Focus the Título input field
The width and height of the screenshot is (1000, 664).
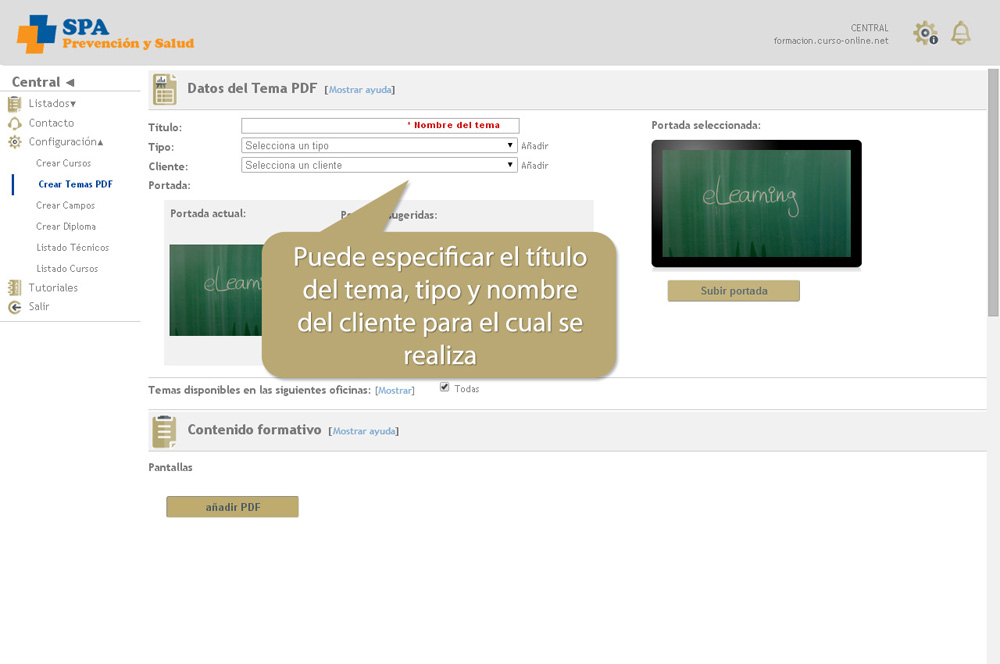[x=380, y=126]
